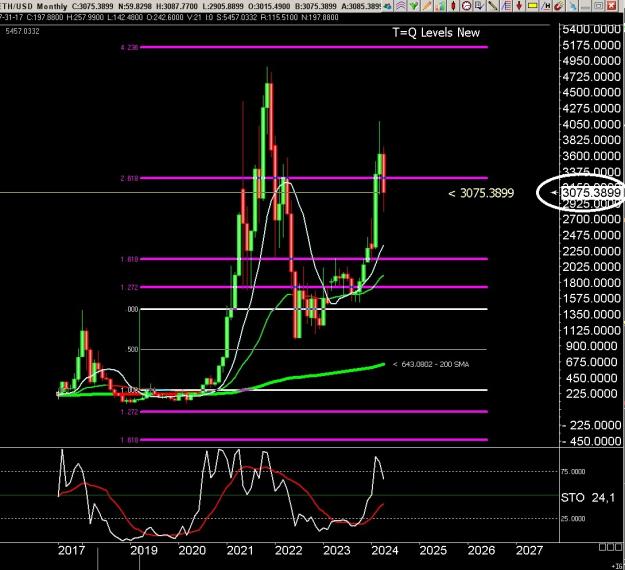Click the 2022 label on time axis
The image size is (625, 570).
click(x=289, y=550)
